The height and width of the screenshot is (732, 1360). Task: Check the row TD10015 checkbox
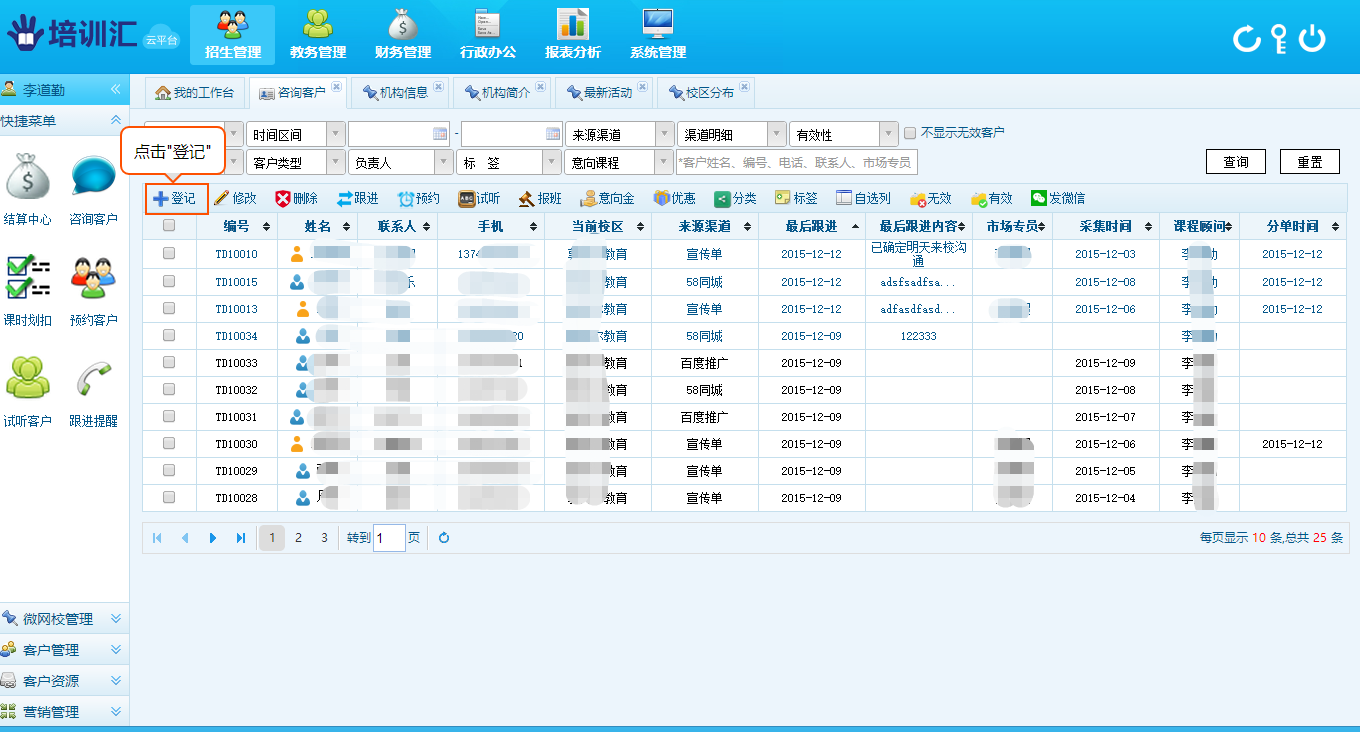(x=169, y=282)
